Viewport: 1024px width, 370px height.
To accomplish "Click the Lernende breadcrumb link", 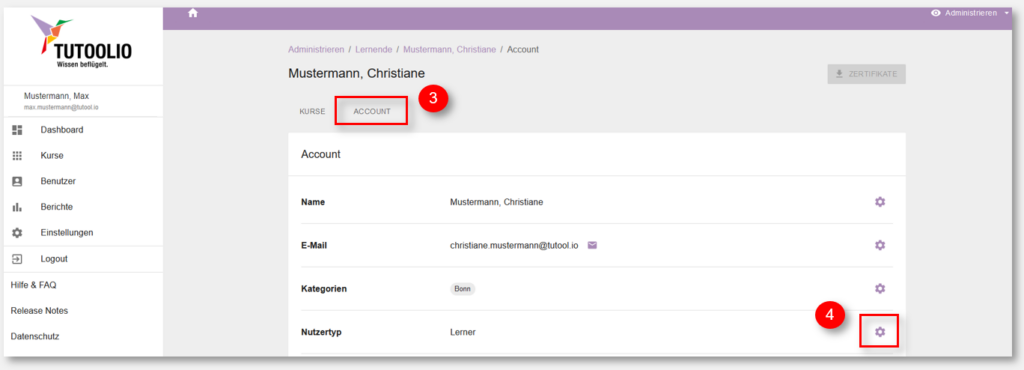I will [374, 50].
